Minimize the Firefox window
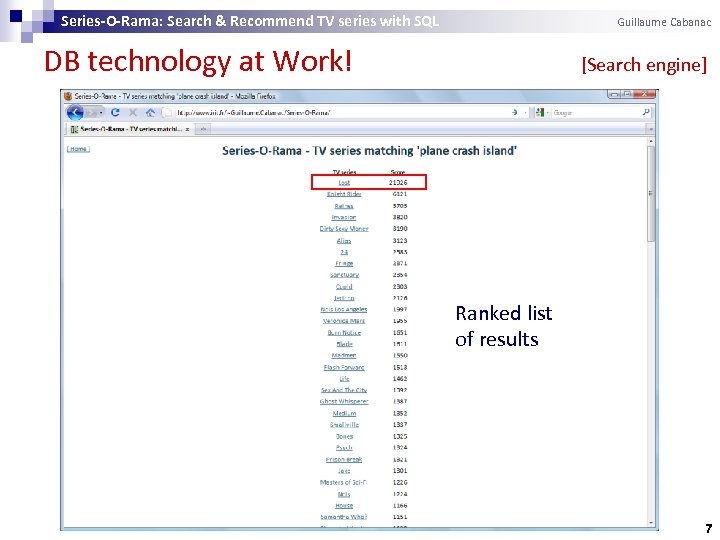This screenshot has height=540, width=720. (x=614, y=94)
